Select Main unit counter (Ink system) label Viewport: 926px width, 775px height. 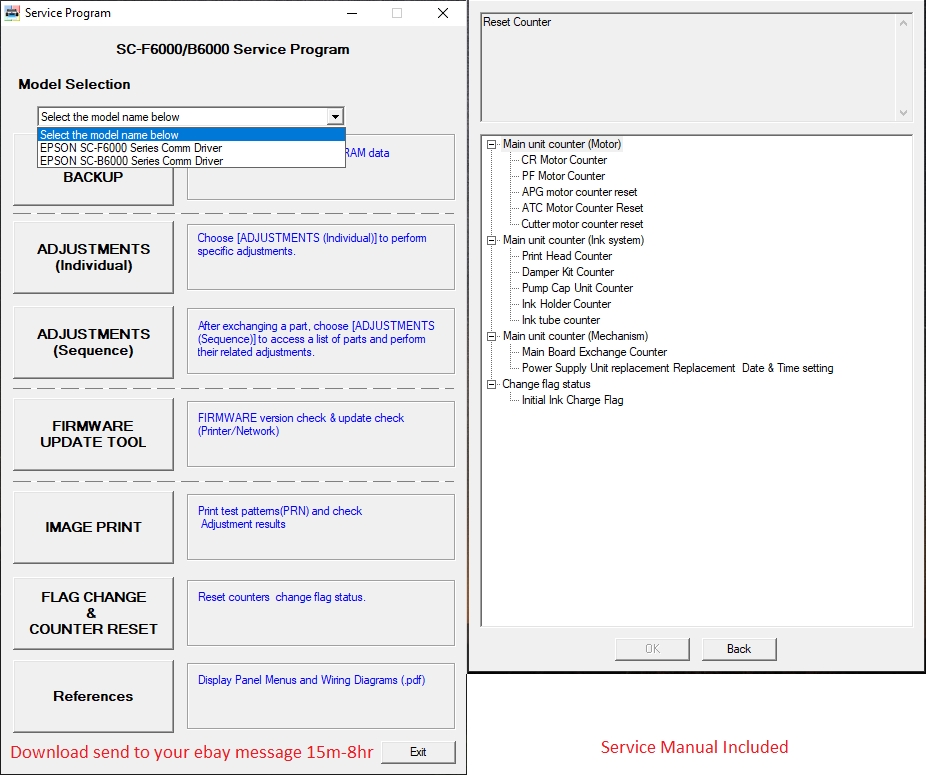click(573, 240)
